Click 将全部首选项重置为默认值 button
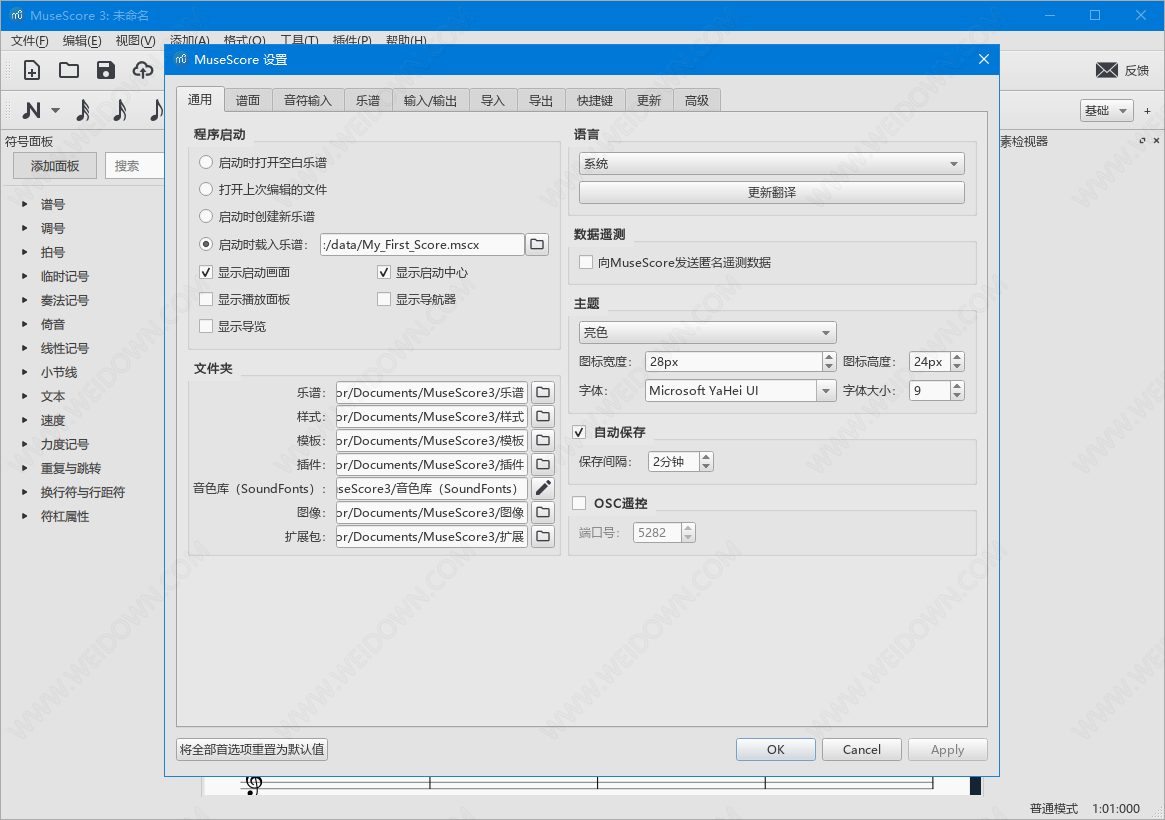 tap(252, 749)
